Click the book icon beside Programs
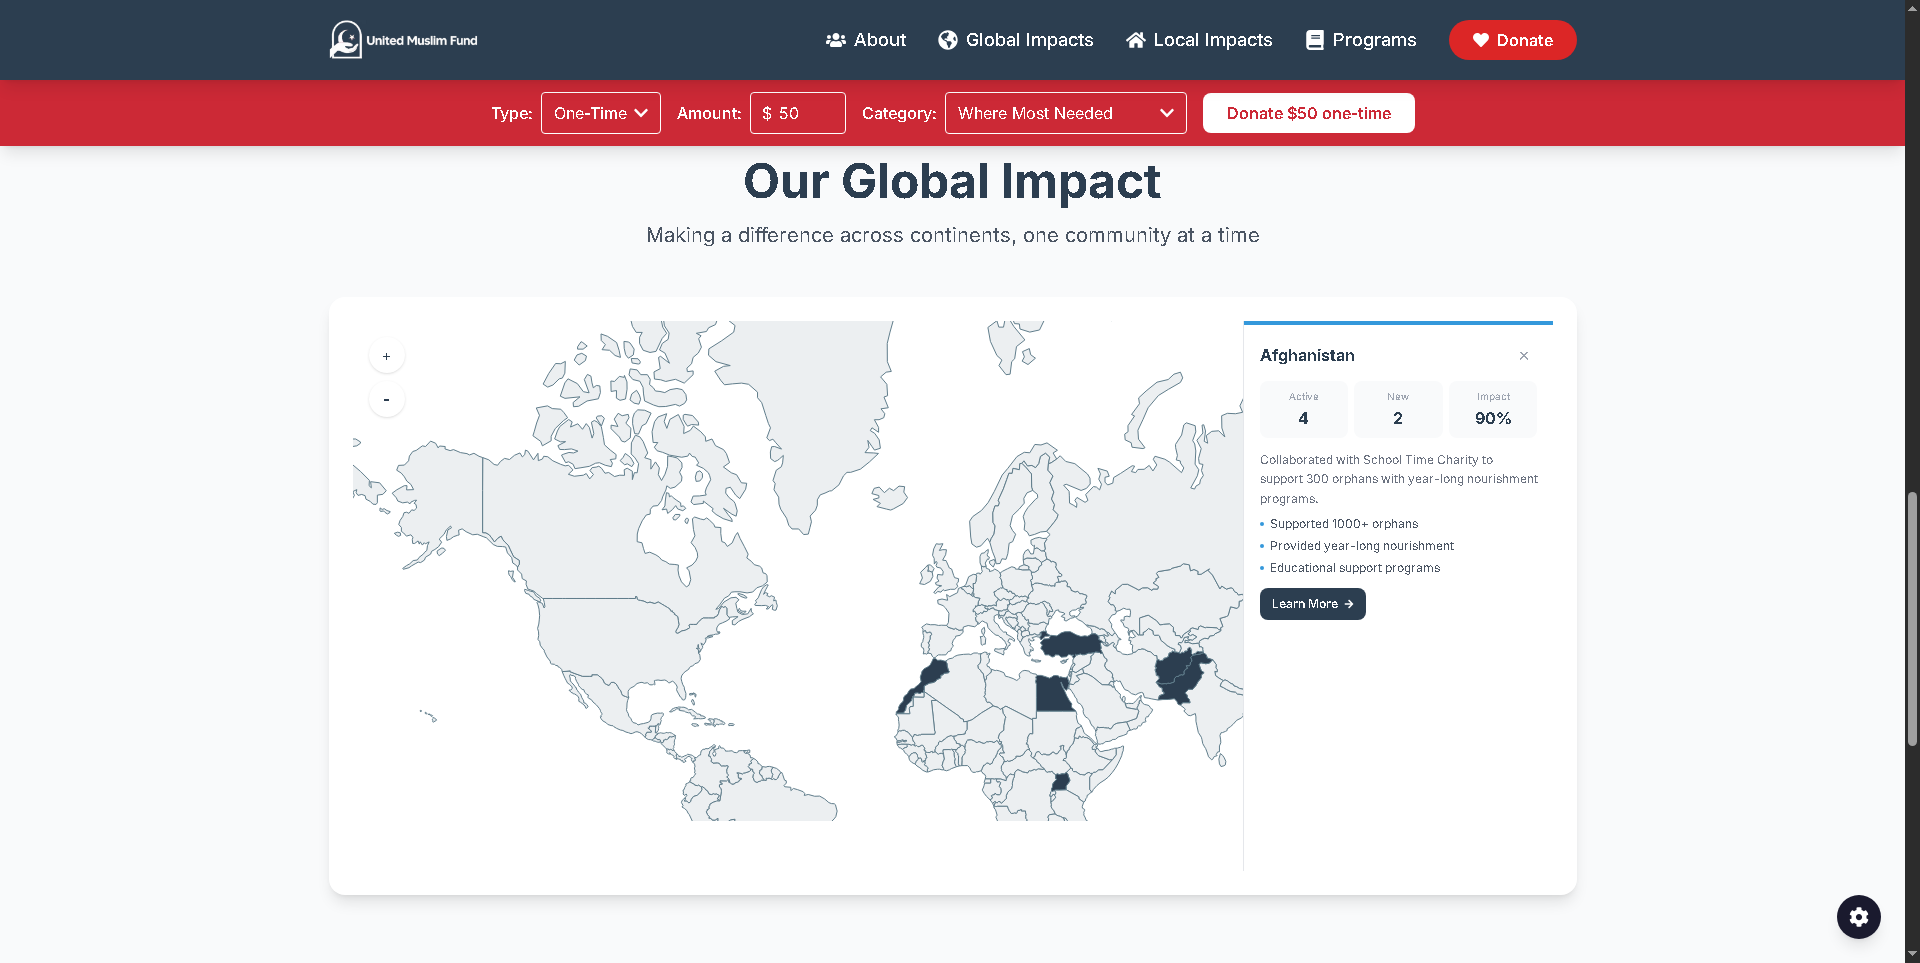This screenshot has height=963, width=1920. (1313, 40)
